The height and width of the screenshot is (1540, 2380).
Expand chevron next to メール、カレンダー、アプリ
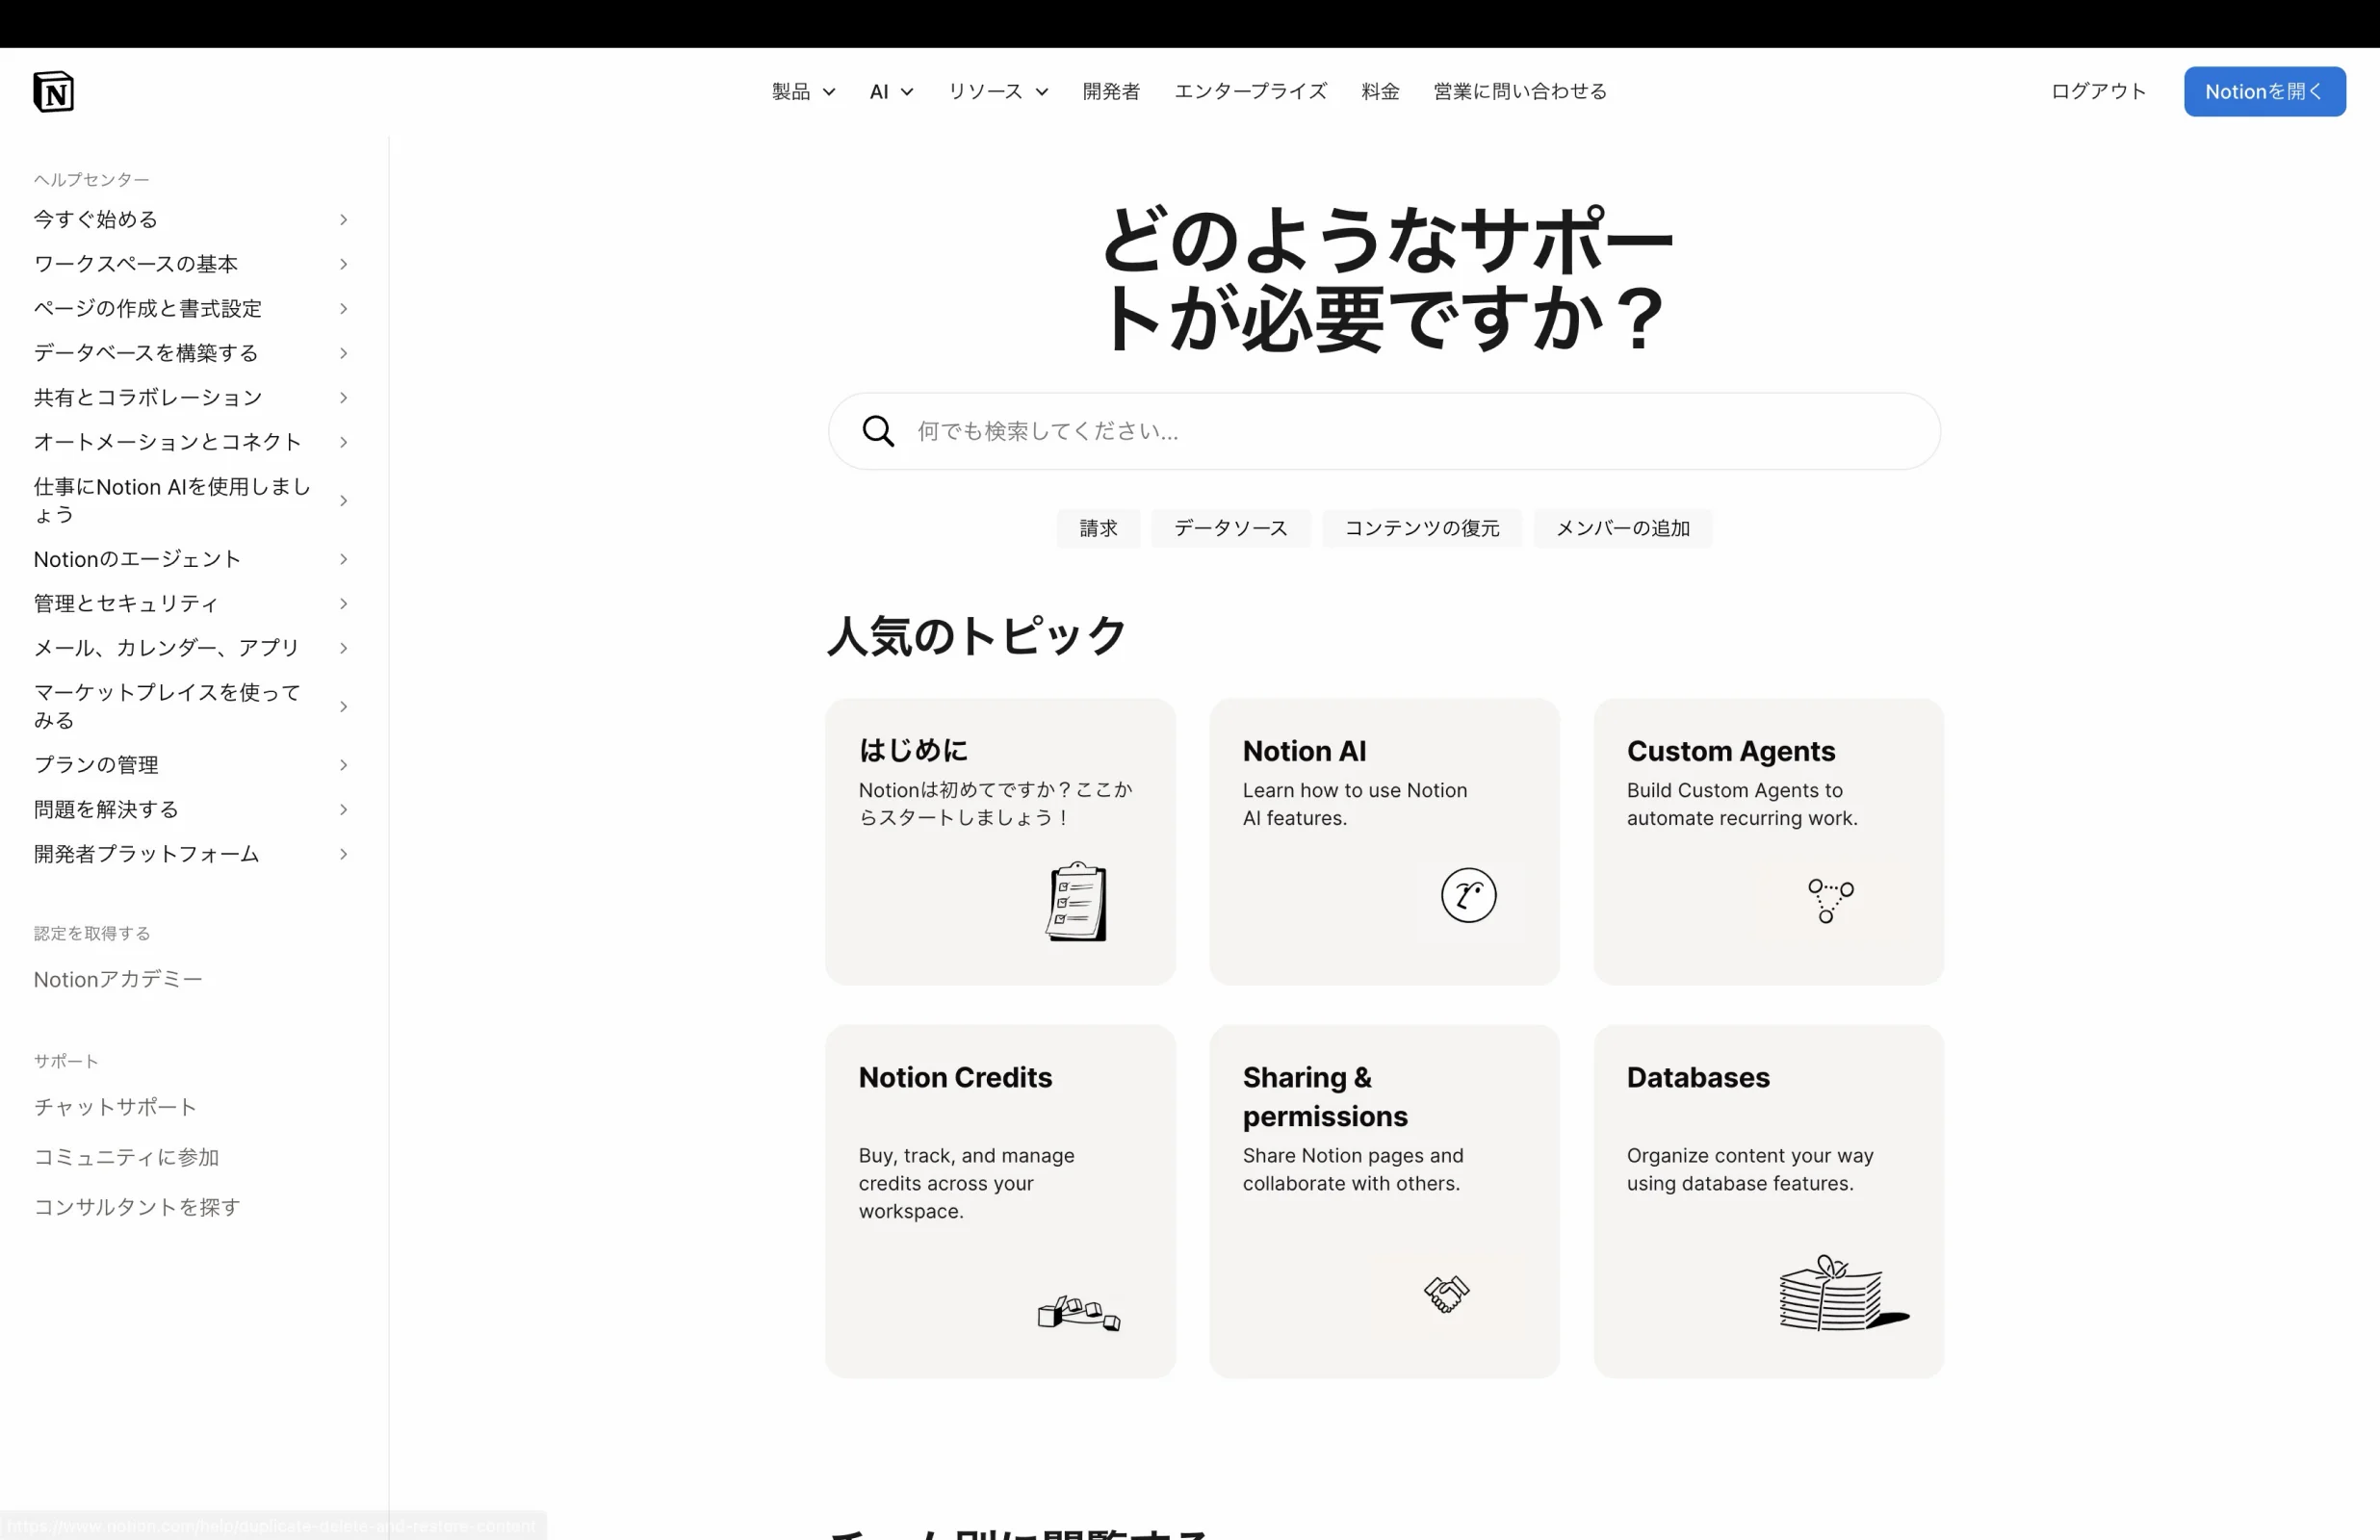click(343, 648)
